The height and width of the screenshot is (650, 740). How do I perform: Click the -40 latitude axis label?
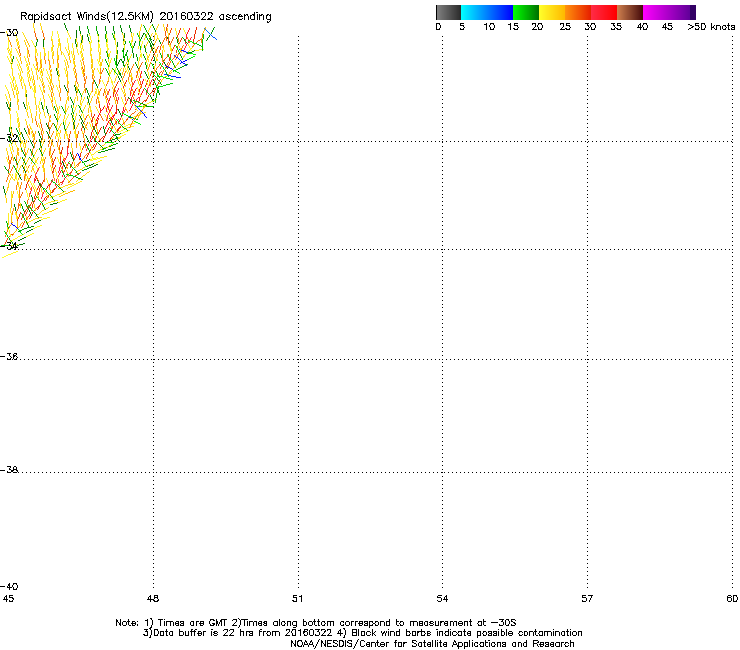click(x=9, y=586)
